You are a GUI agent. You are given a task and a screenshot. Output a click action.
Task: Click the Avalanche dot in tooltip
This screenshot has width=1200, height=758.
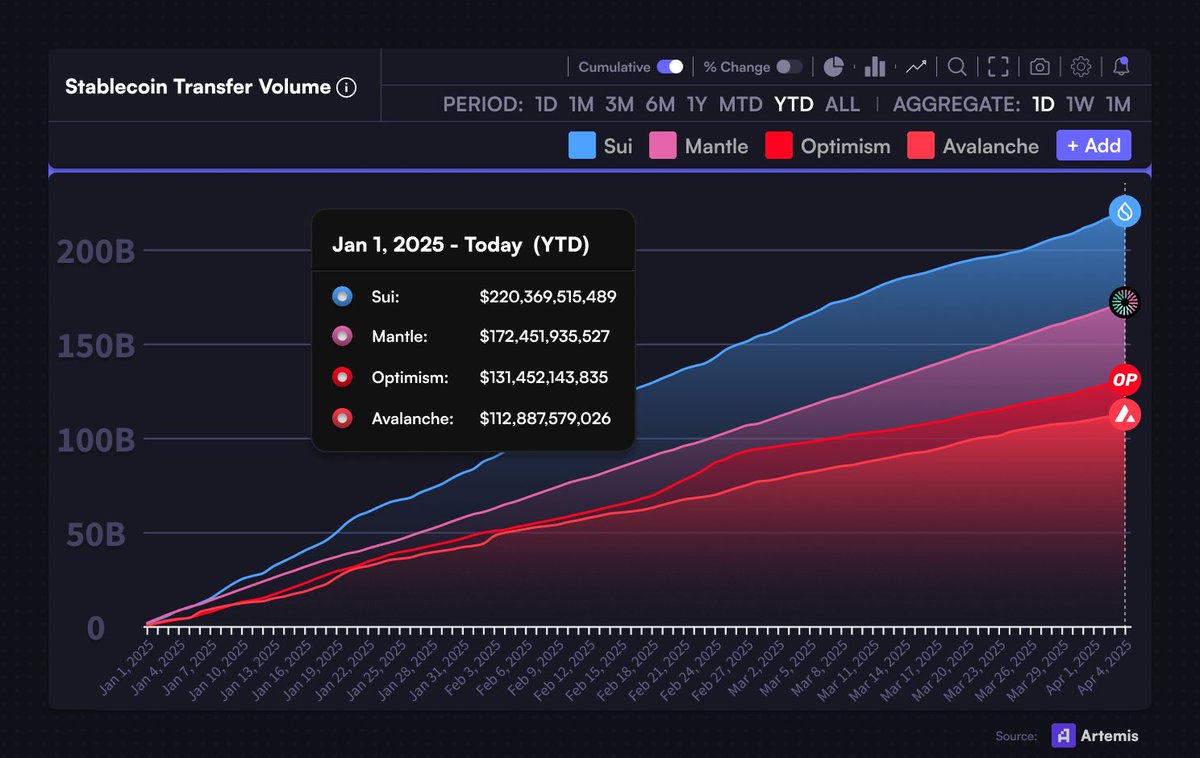[342, 418]
